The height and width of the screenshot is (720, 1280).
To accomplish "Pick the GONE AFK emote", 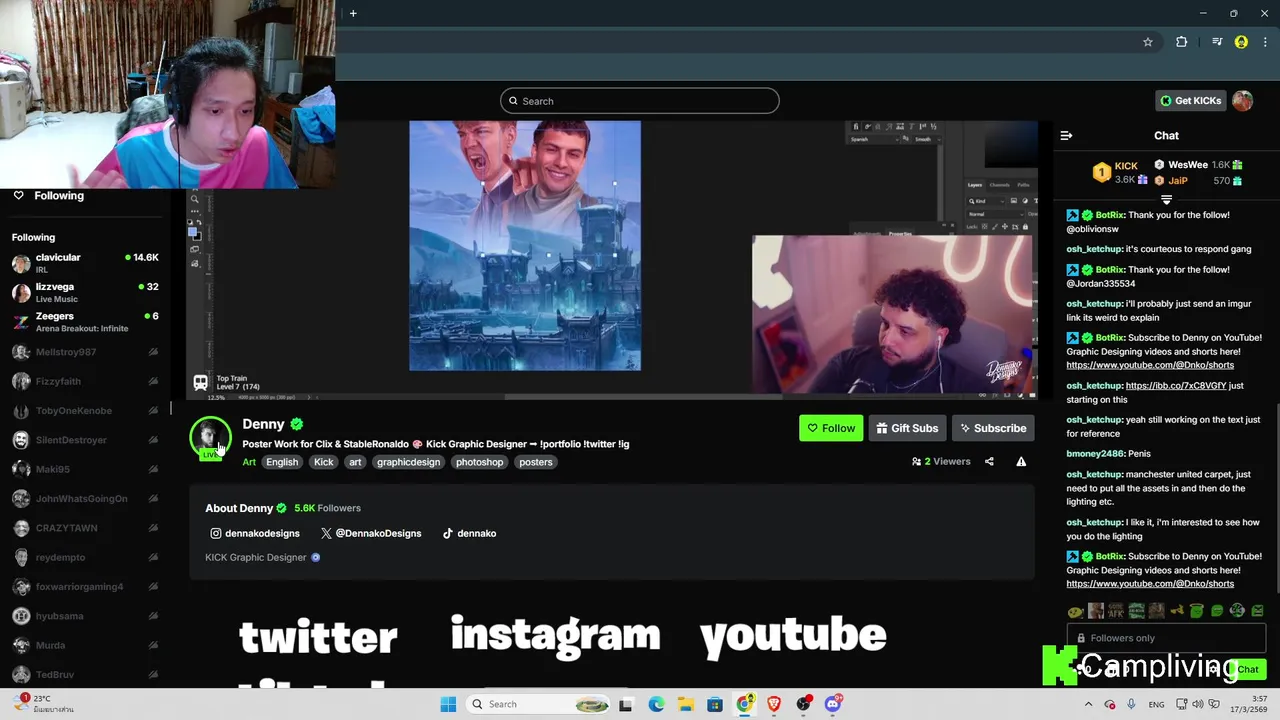I will tap(1116, 611).
